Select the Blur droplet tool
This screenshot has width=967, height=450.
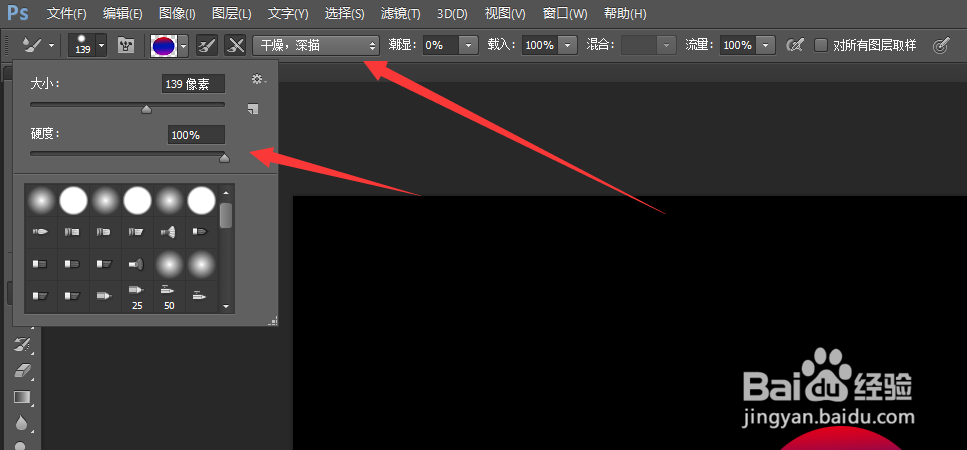click(x=22, y=422)
